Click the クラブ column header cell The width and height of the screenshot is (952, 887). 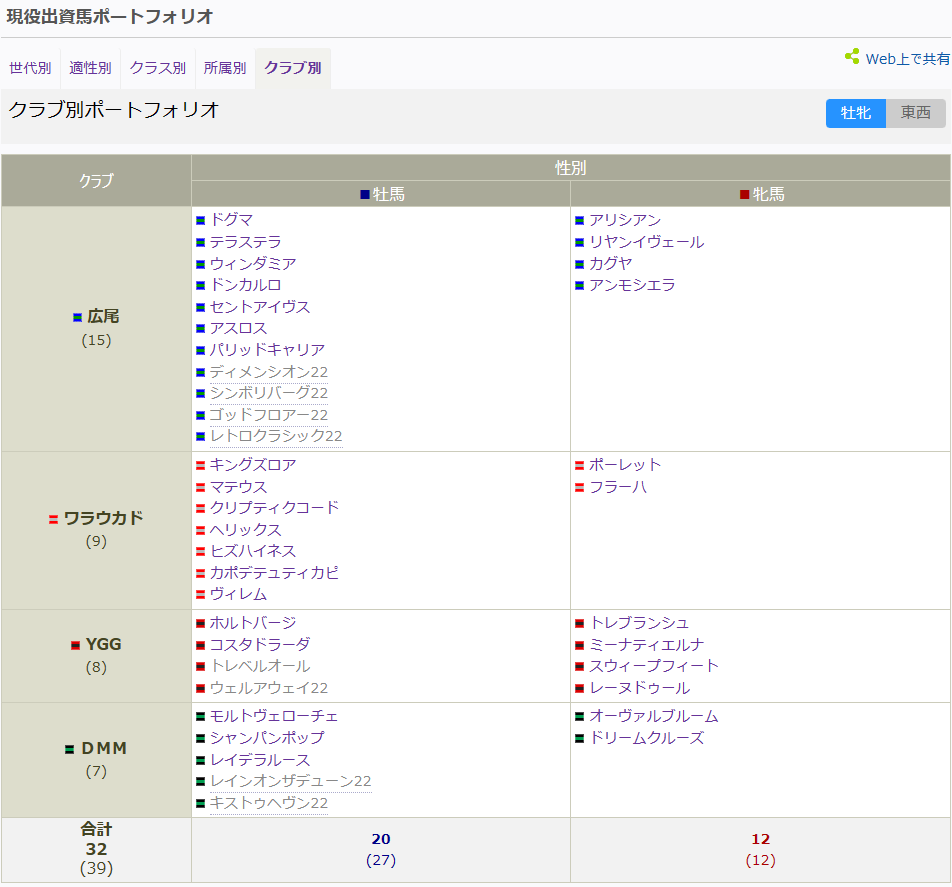[96, 181]
